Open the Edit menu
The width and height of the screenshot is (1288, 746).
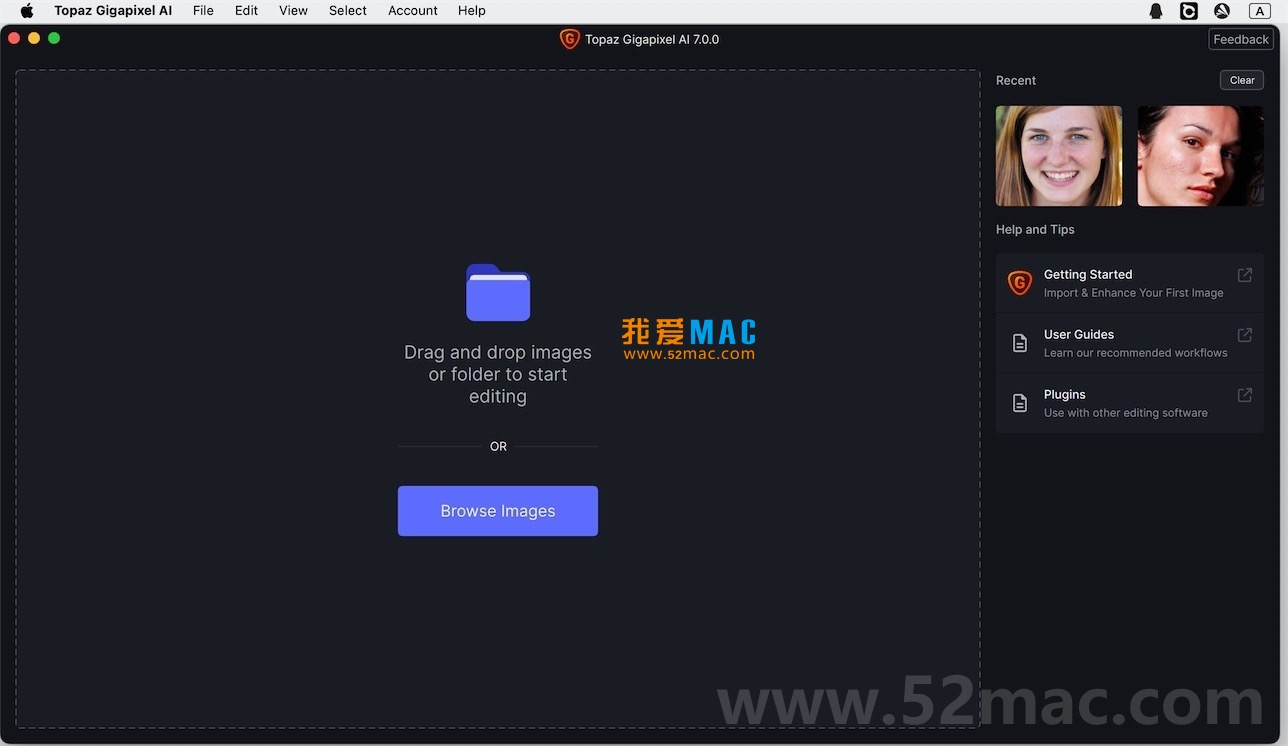pos(246,11)
